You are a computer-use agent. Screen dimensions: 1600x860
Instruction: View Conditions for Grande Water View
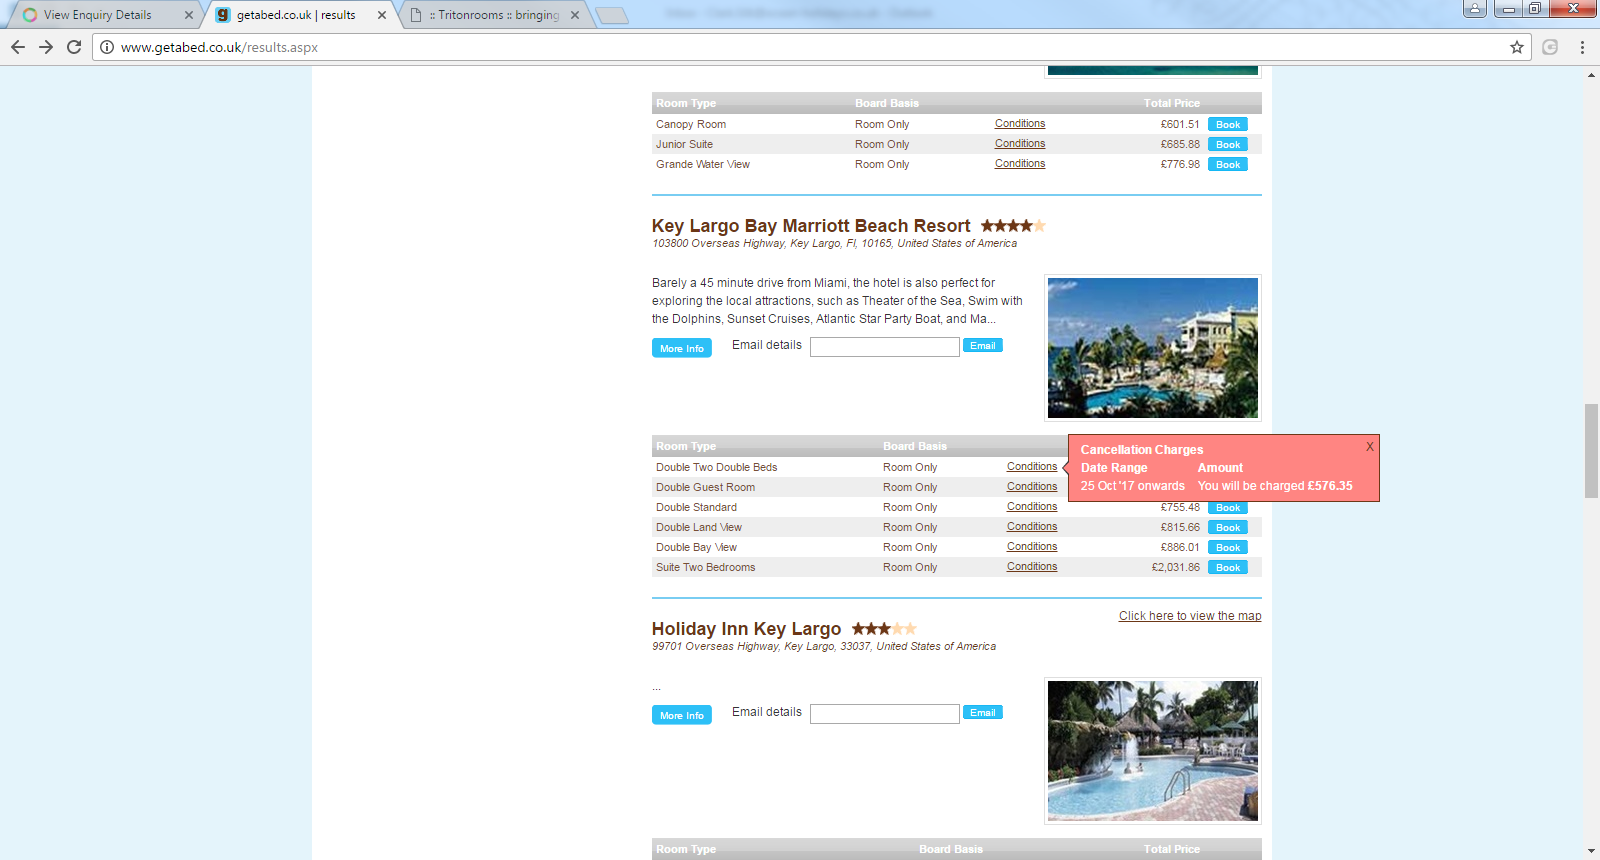click(1020, 164)
